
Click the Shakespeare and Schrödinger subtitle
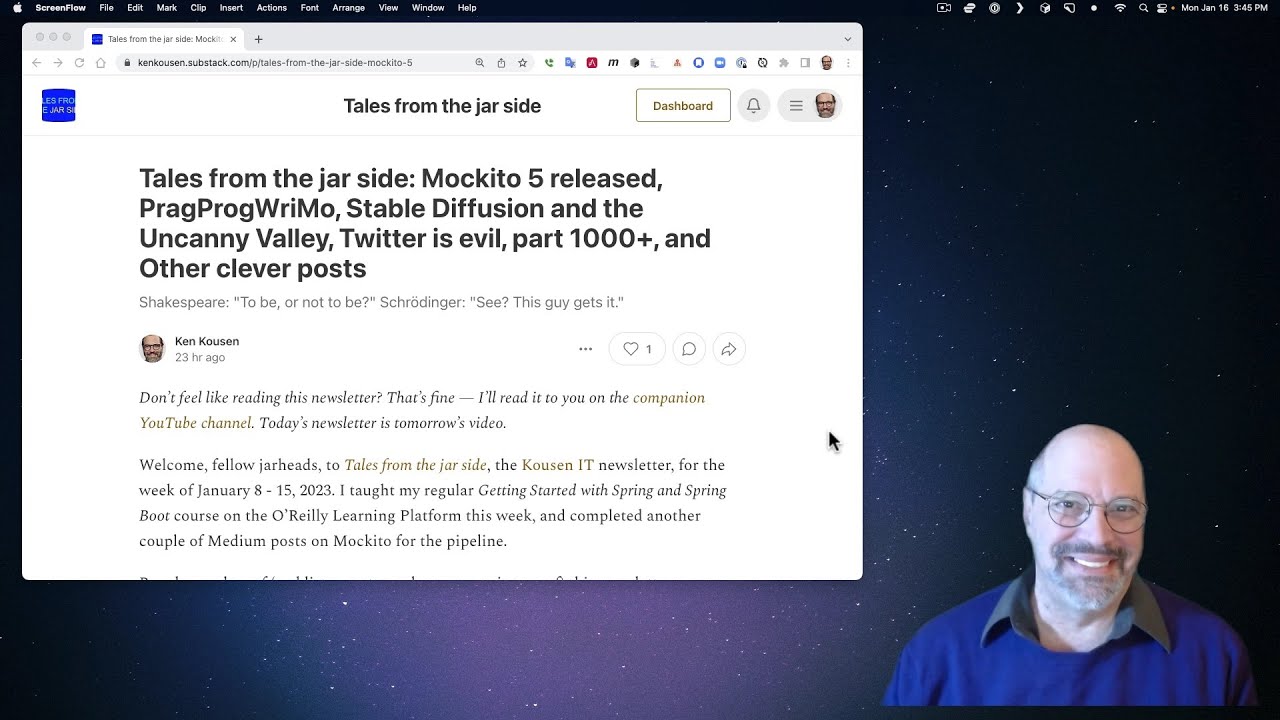381,302
